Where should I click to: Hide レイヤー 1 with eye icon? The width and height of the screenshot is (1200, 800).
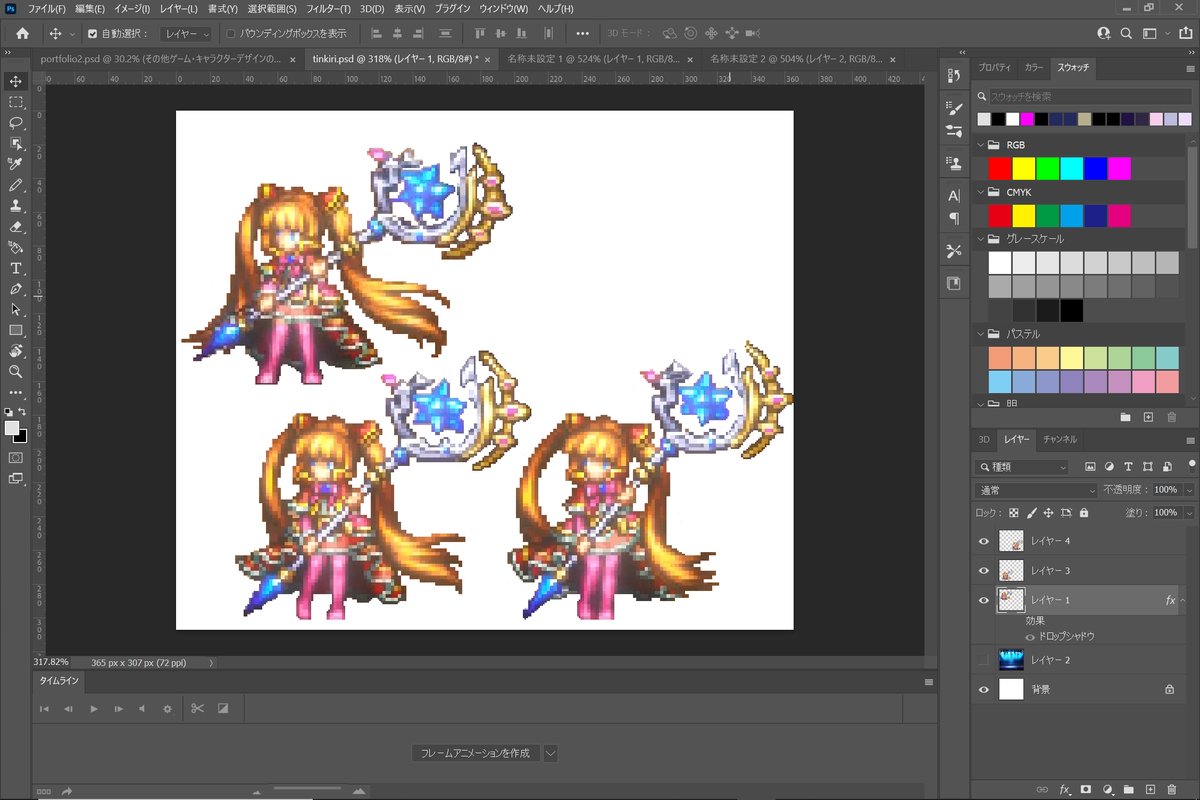[x=984, y=600]
